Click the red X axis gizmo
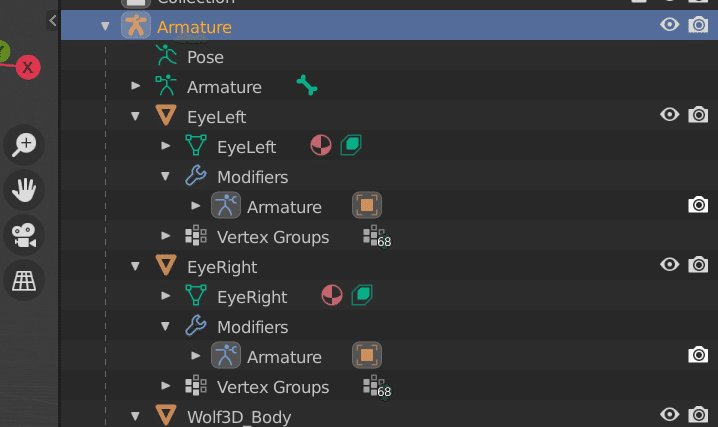This screenshot has width=718, height=427. click(x=28, y=68)
